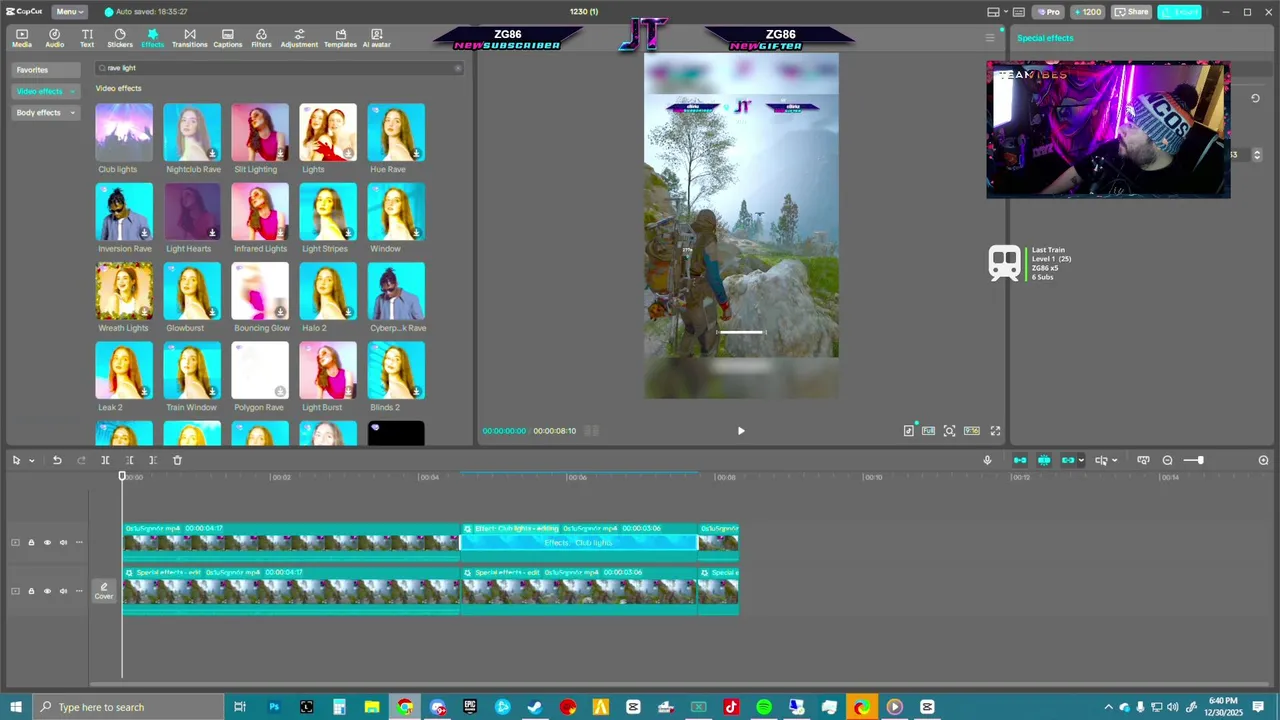Lock the lower main track
The width and height of the screenshot is (1280, 720).
(31, 591)
